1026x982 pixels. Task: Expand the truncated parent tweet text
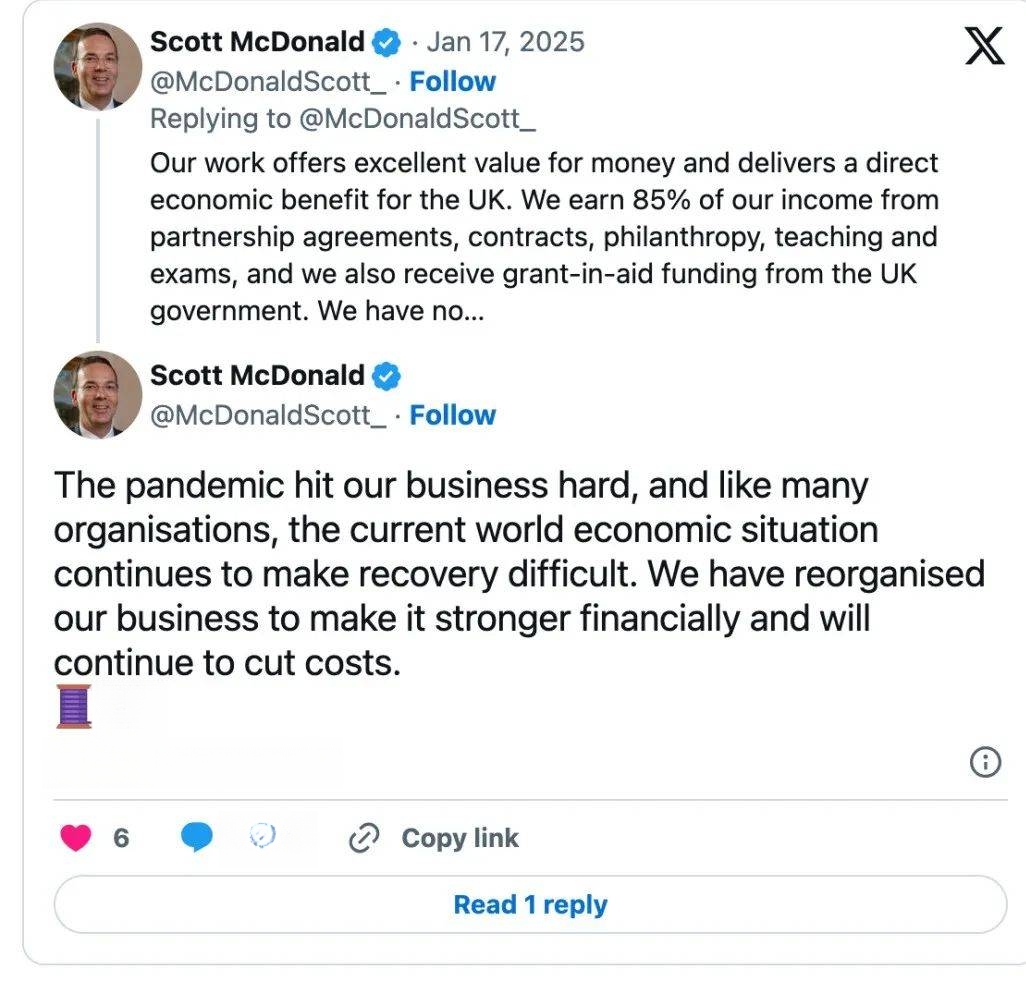coord(400,311)
